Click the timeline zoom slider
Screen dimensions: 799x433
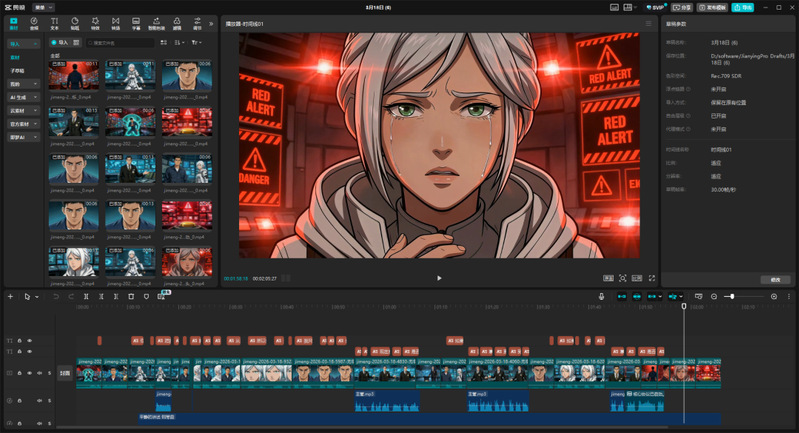(732, 297)
